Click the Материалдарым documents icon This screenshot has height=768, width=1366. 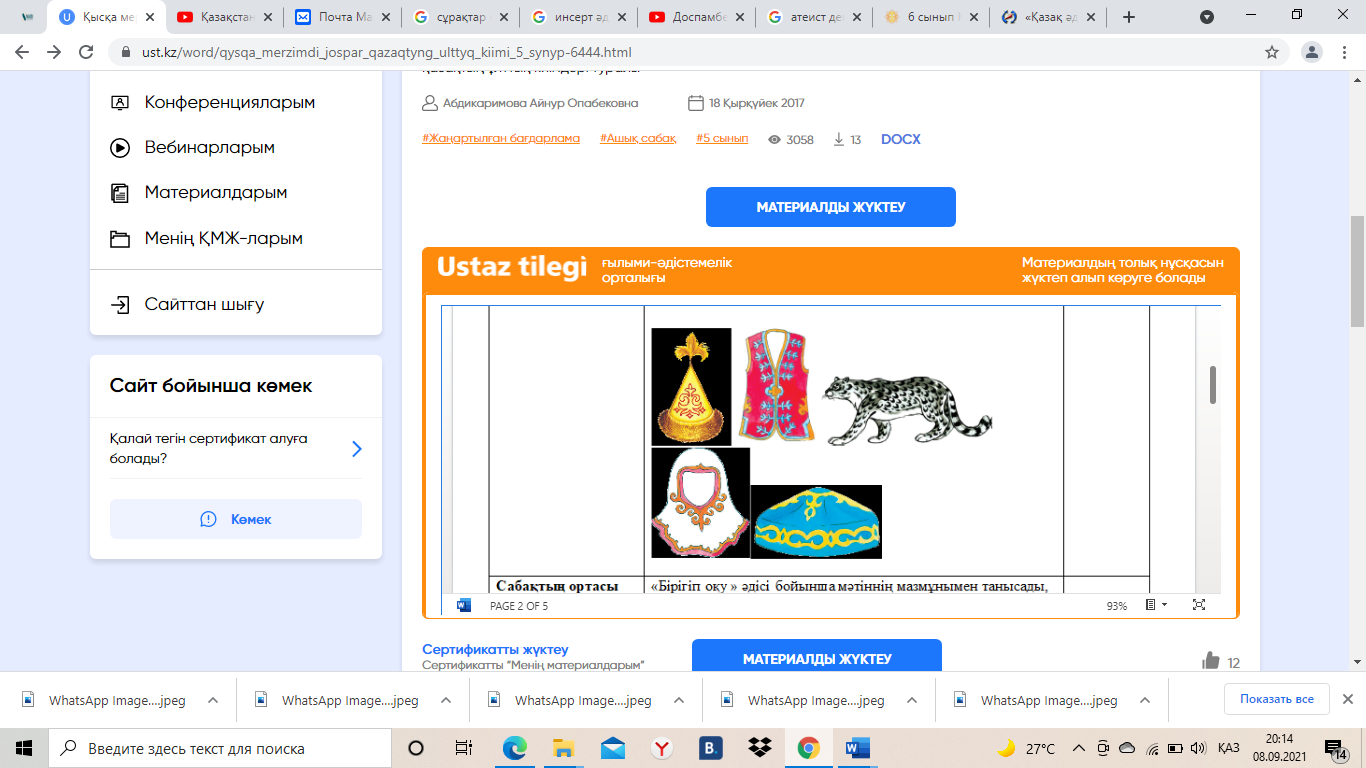click(120, 193)
